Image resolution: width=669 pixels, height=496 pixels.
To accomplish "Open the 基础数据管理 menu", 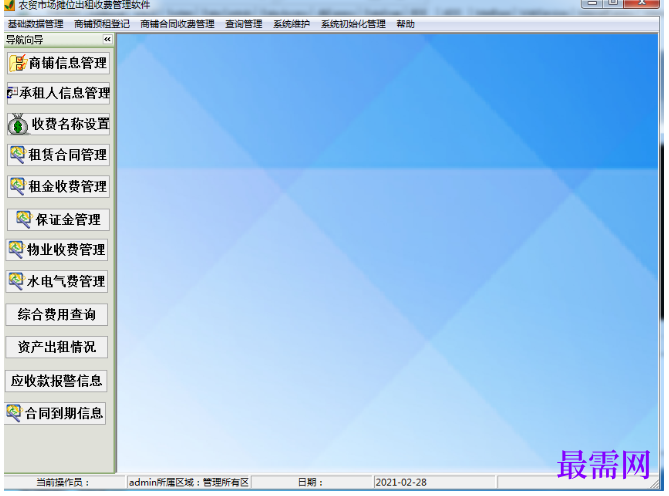I will click(35, 24).
